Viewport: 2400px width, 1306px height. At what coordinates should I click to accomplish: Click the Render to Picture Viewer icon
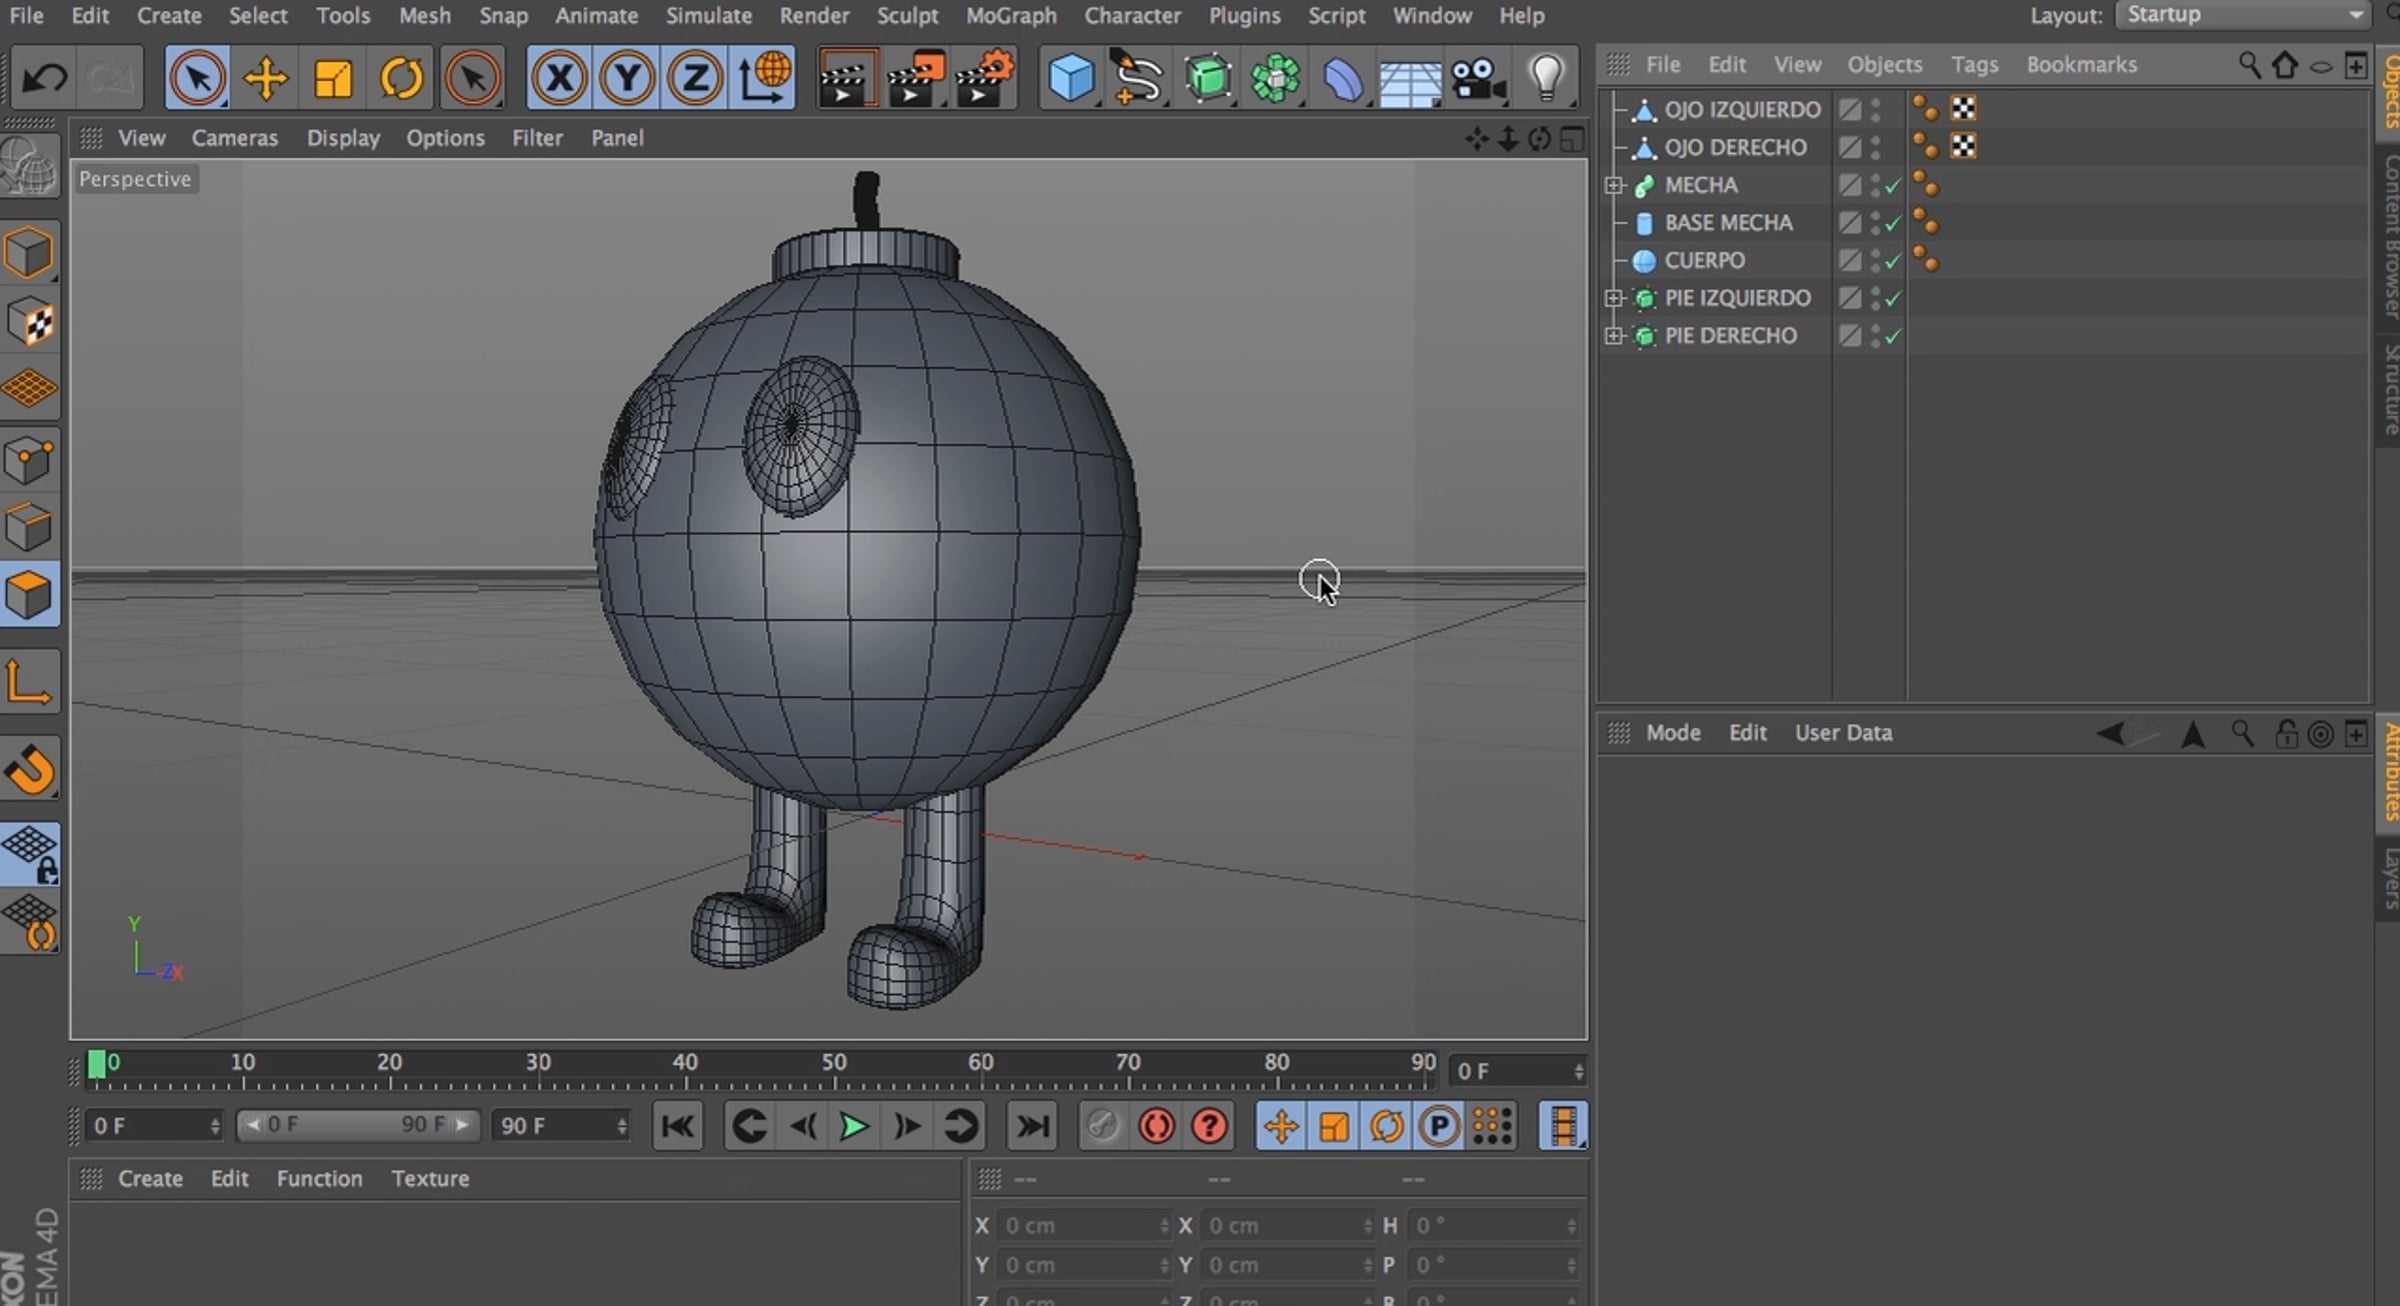coord(914,78)
